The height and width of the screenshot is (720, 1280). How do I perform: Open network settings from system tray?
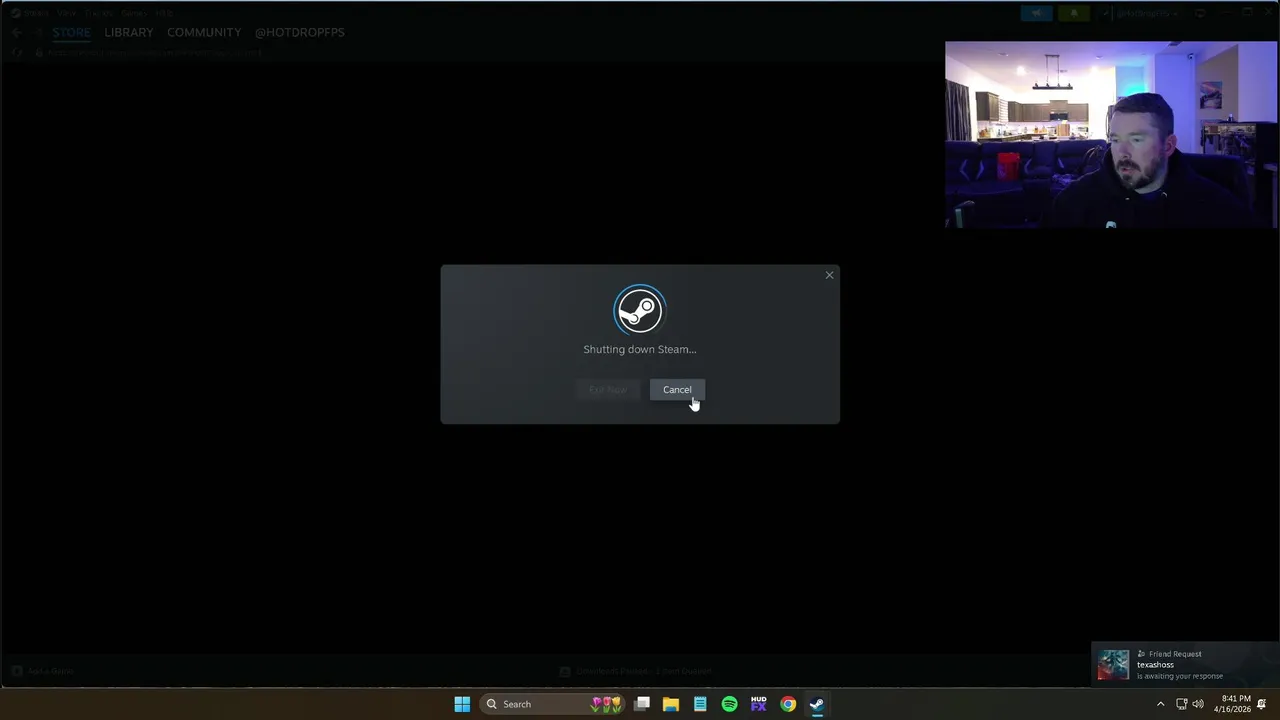pos(1181,704)
